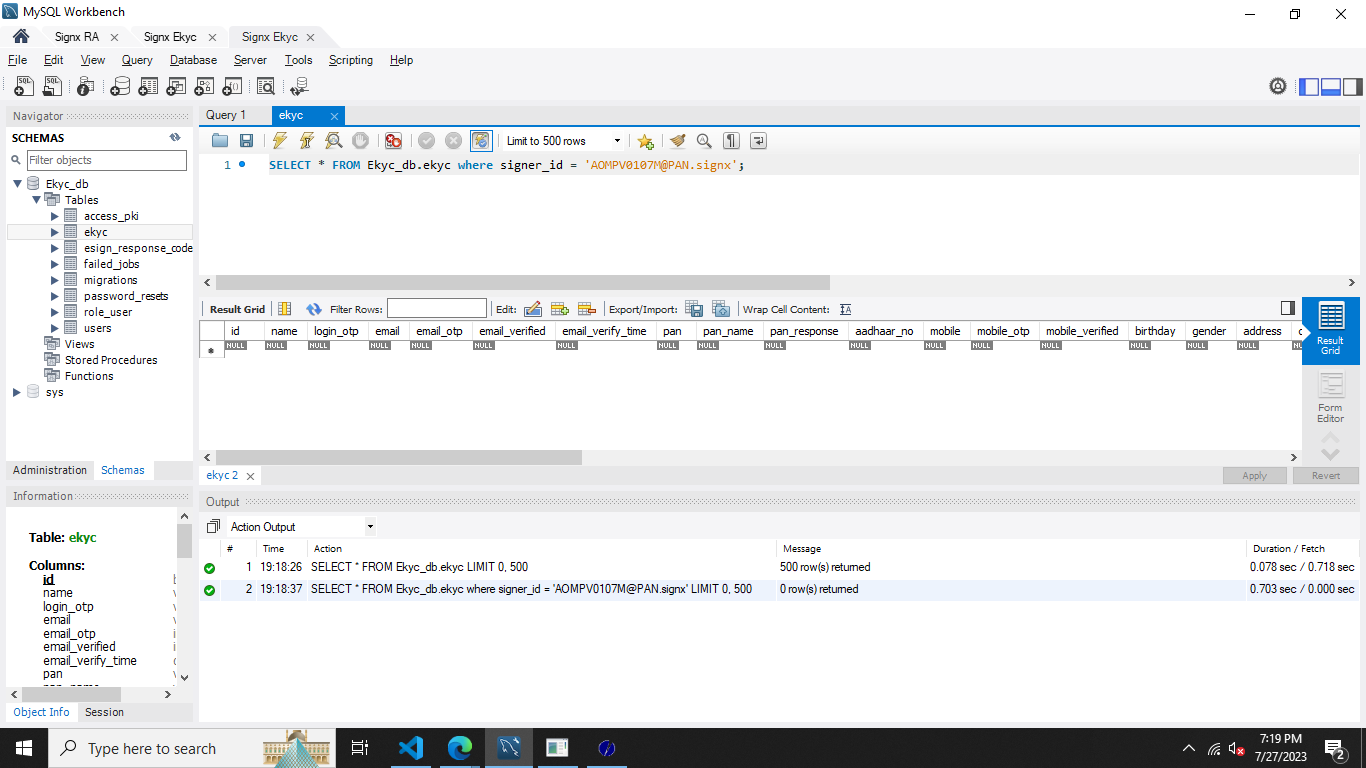Open the Scripting menu
The width and height of the screenshot is (1366, 768).
351,60
